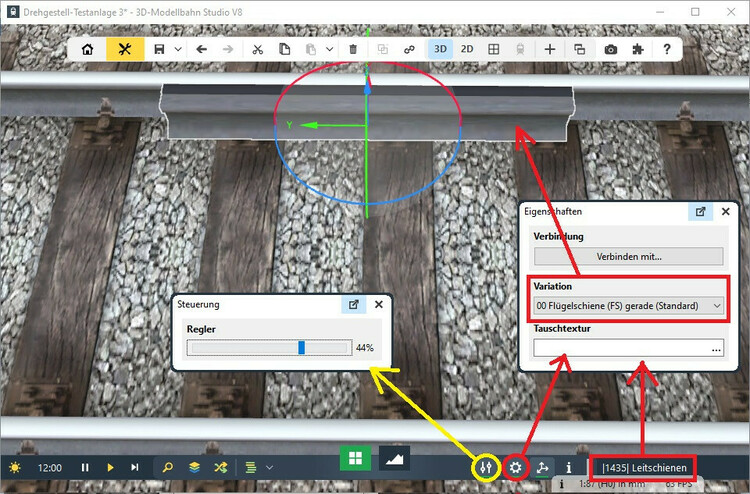Open properties gear icon
Image resolution: width=750 pixels, height=494 pixels.
515,467
